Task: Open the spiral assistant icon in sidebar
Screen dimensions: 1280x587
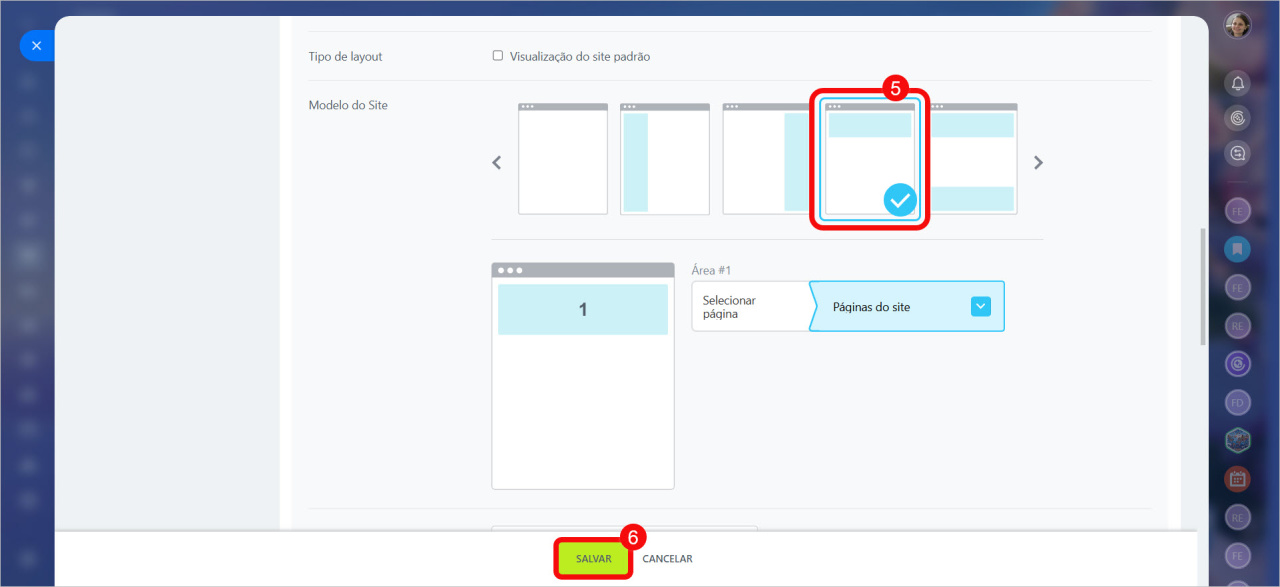Action: pos(1238,118)
